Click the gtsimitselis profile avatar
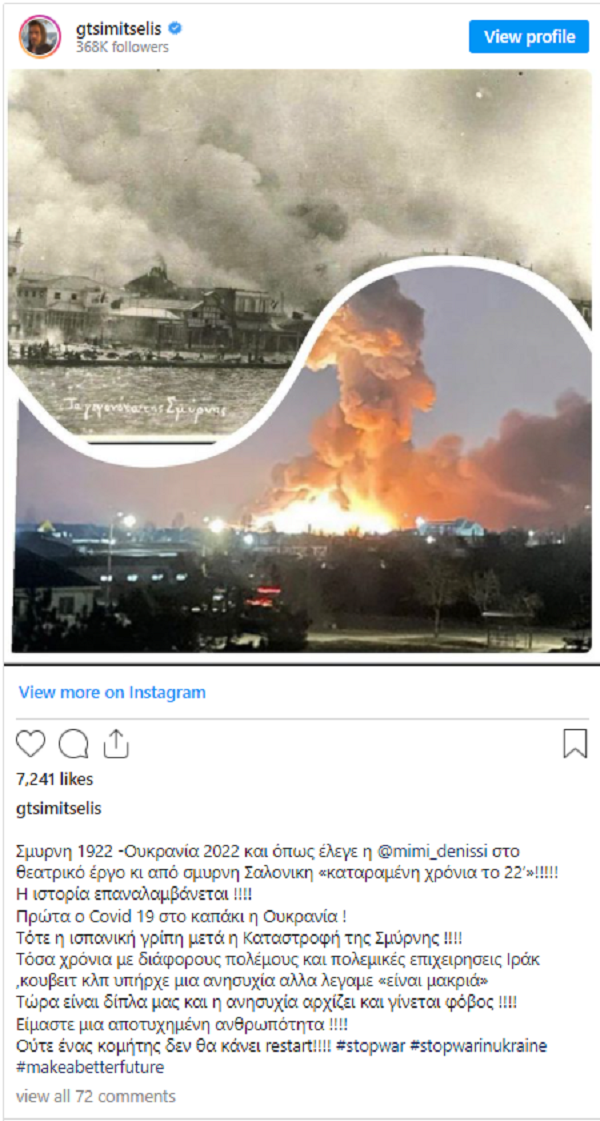 coord(40,36)
